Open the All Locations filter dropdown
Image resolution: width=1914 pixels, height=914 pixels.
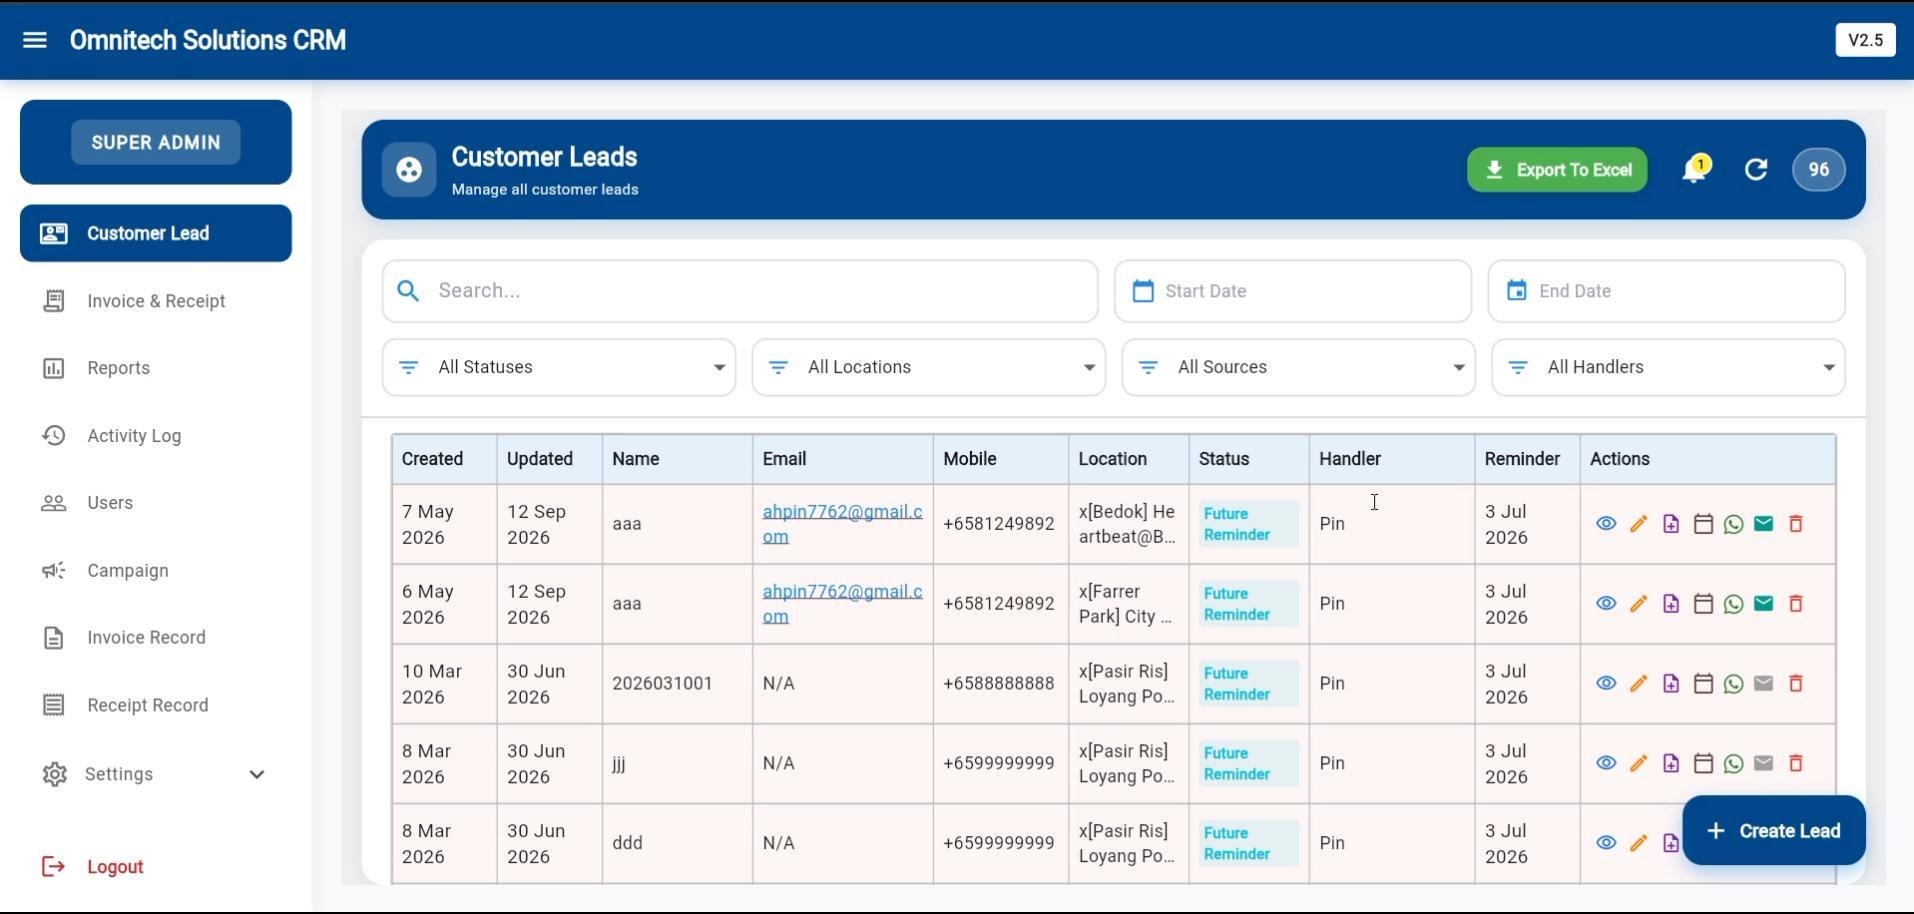(929, 367)
